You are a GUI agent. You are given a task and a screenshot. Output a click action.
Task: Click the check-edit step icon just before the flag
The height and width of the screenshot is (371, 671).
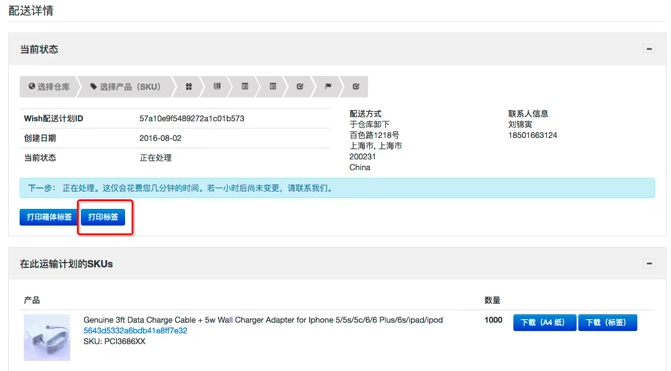[x=300, y=86]
